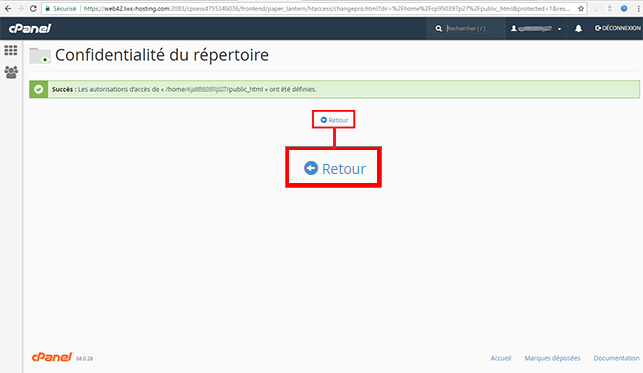Click the green success check icon

(x=39, y=89)
